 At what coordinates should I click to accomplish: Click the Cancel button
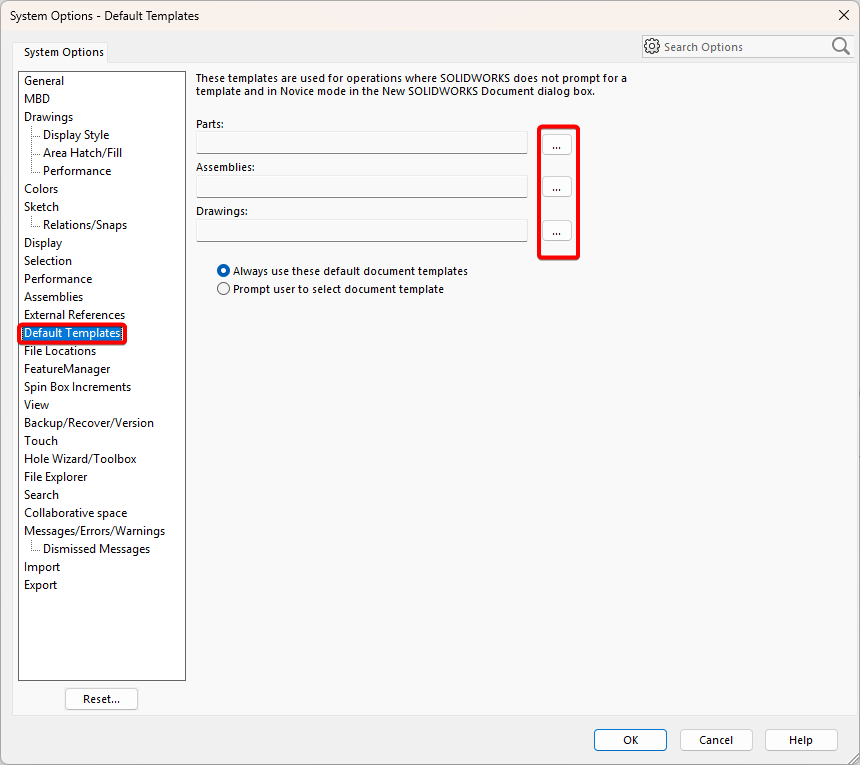coord(716,740)
